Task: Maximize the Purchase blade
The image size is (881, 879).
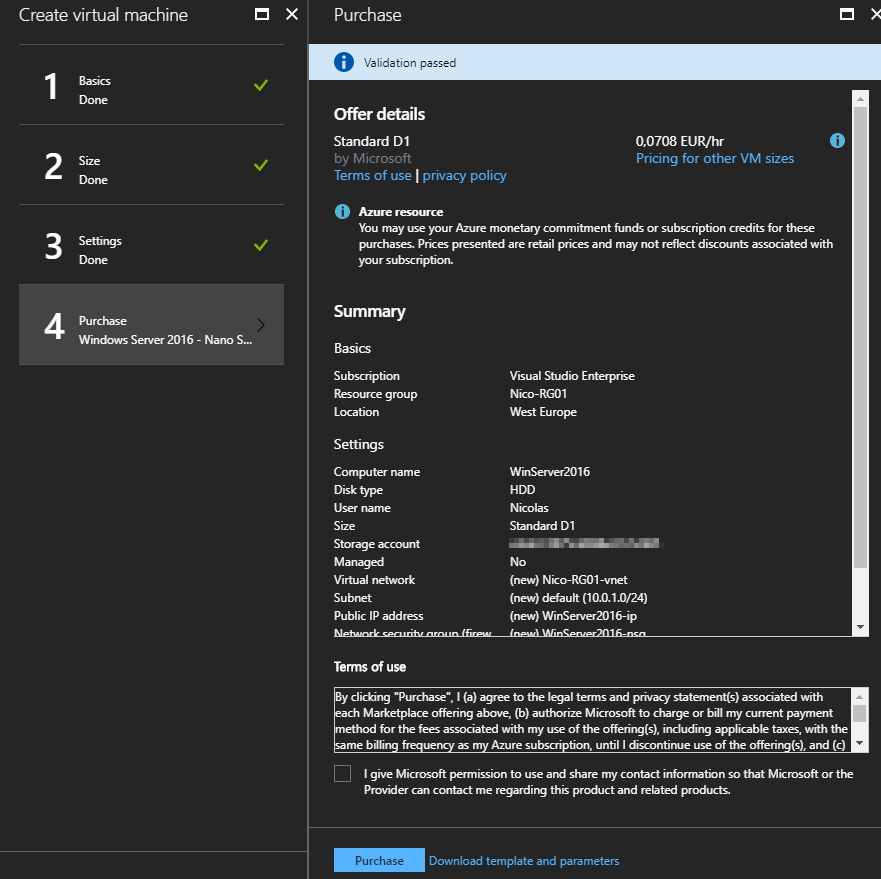Action: (x=847, y=14)
